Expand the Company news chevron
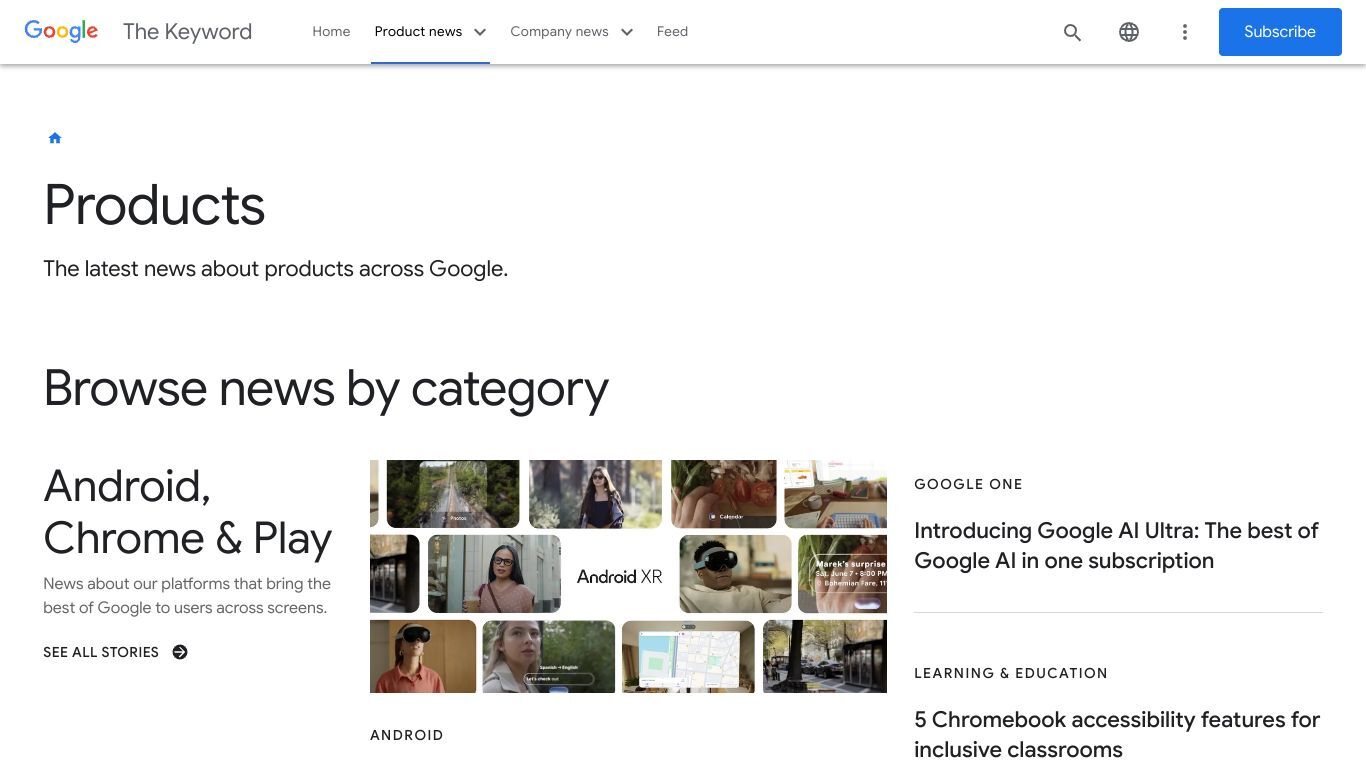The height and width of the screenshot is (768, 1366). coord(627,32)
